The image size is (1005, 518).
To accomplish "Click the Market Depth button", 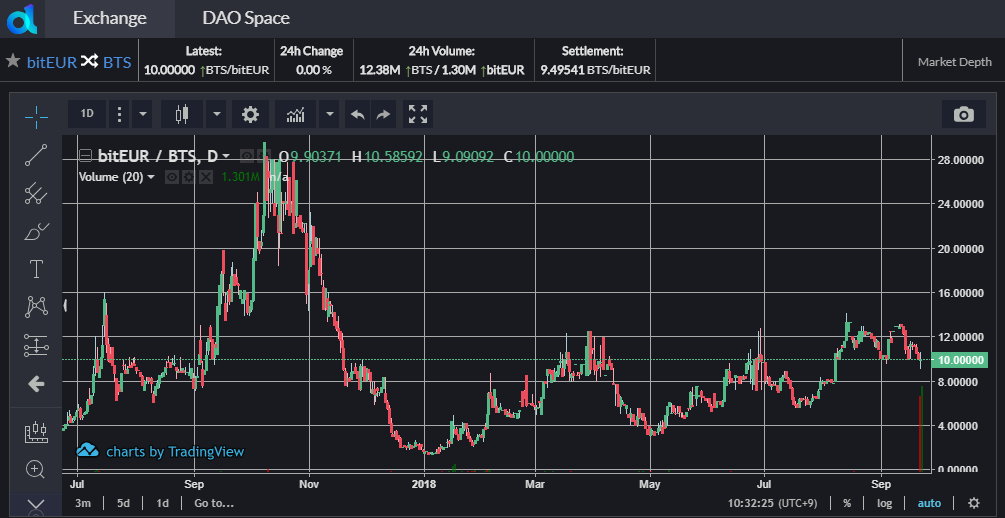I will coord(954,62).
